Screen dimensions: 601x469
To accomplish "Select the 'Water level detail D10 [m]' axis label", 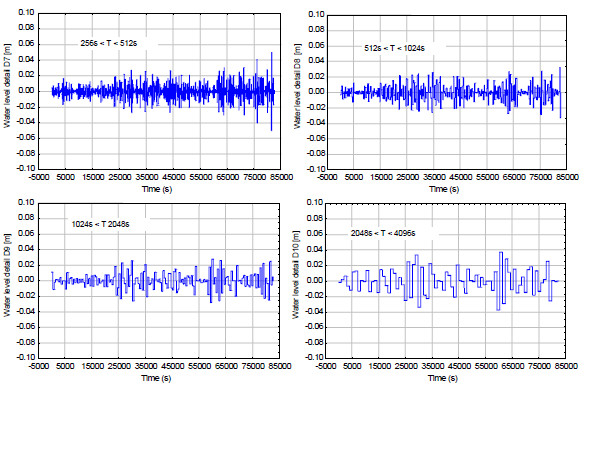I will [x=296, y=275].
